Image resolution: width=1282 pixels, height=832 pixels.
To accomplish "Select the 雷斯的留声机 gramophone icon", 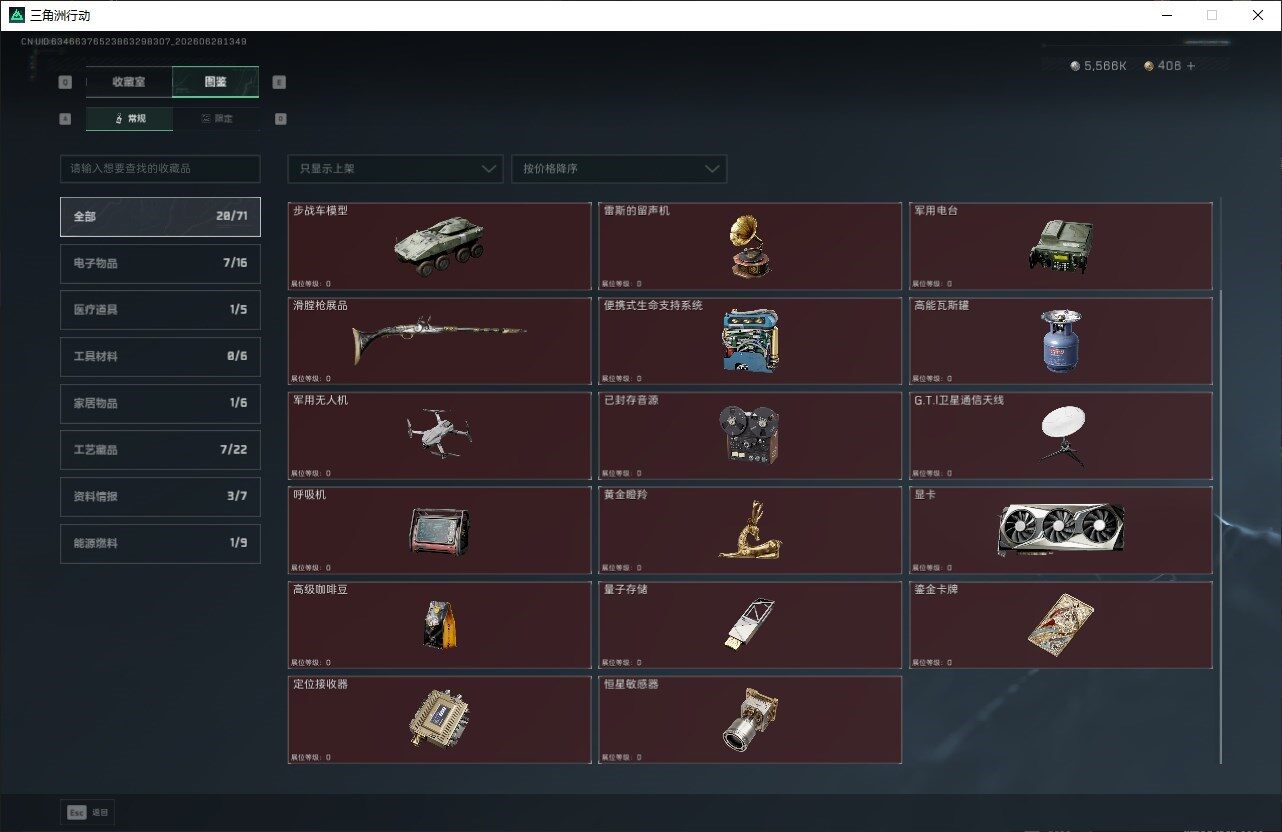I will coord(750,246).
